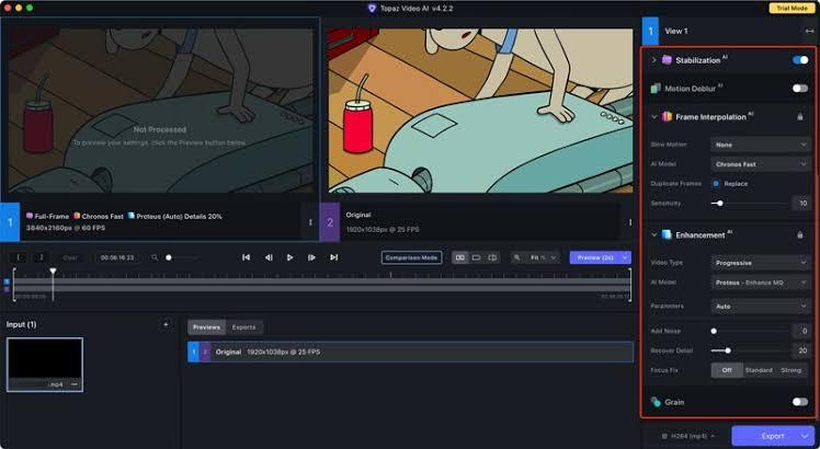Viewport: 820px width, 449px height.
Task: Click the Topaz Video AI shield logo
Action: click(x=372, y=8)
